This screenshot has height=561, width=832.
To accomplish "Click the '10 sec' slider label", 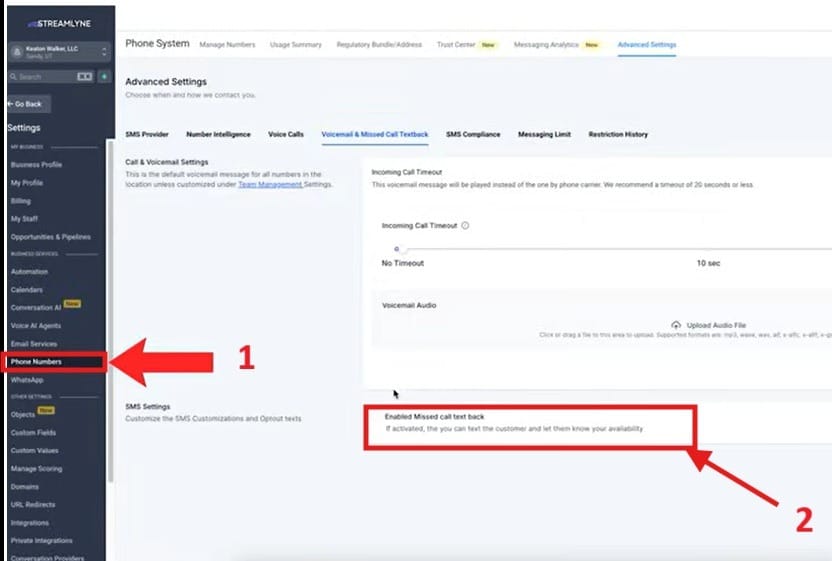I will point(708,263).
